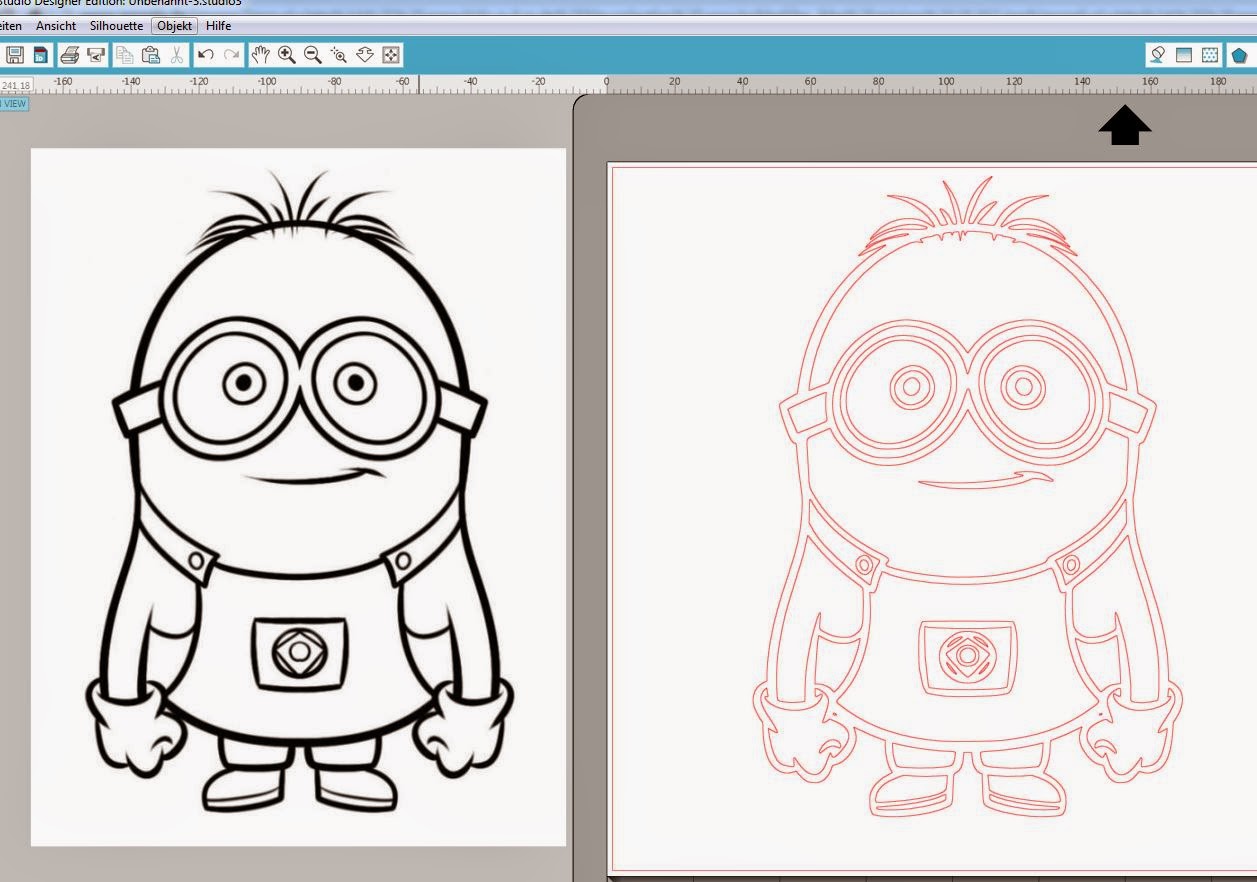Click the Zoom Out magnifier icon

(313, 54)
